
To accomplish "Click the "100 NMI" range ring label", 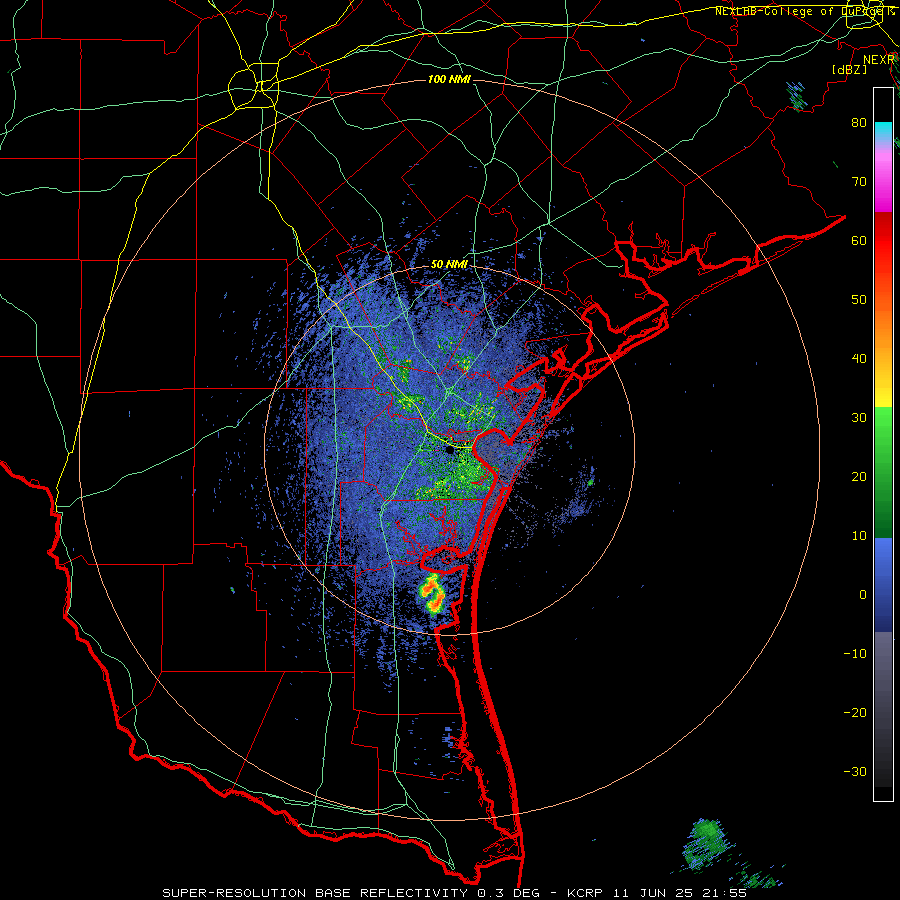I will 449,79.
